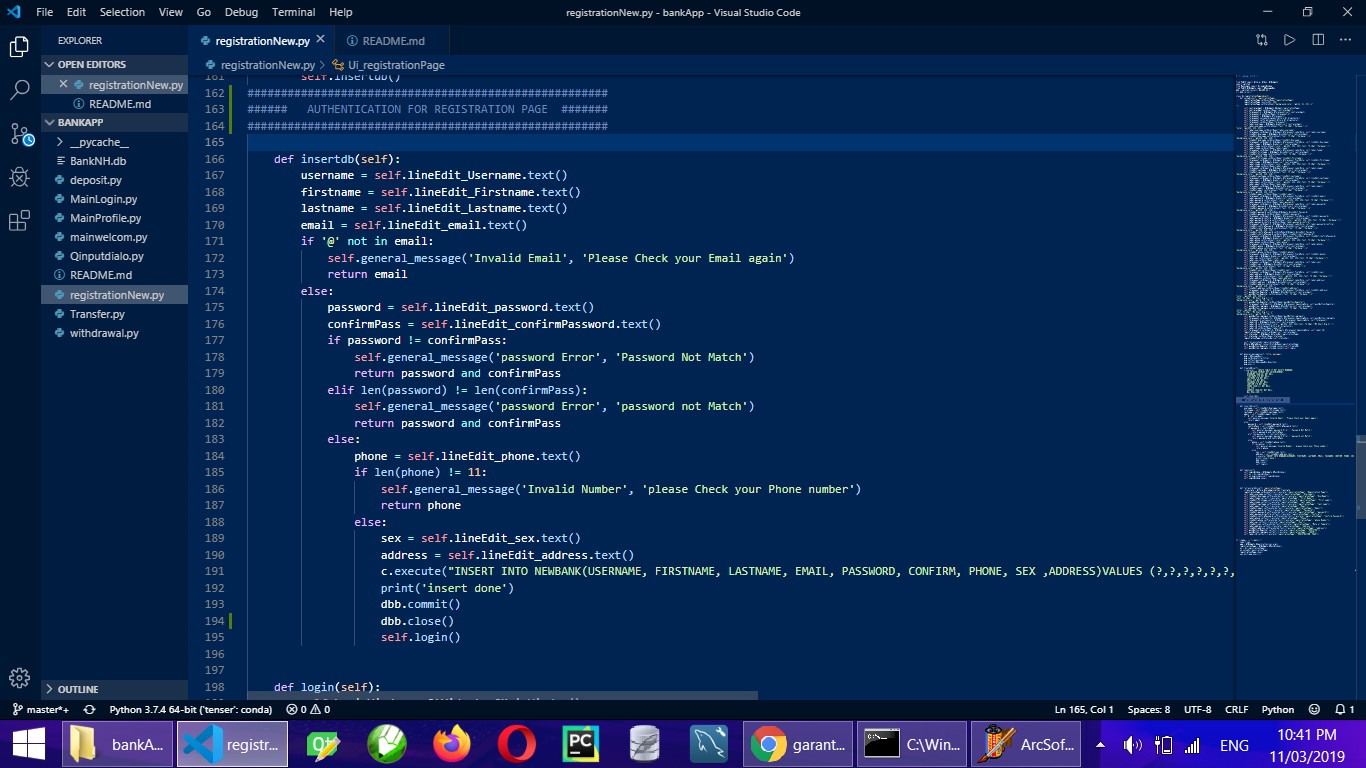Change Spaces: 8 indentation setting

[1148, 709]
